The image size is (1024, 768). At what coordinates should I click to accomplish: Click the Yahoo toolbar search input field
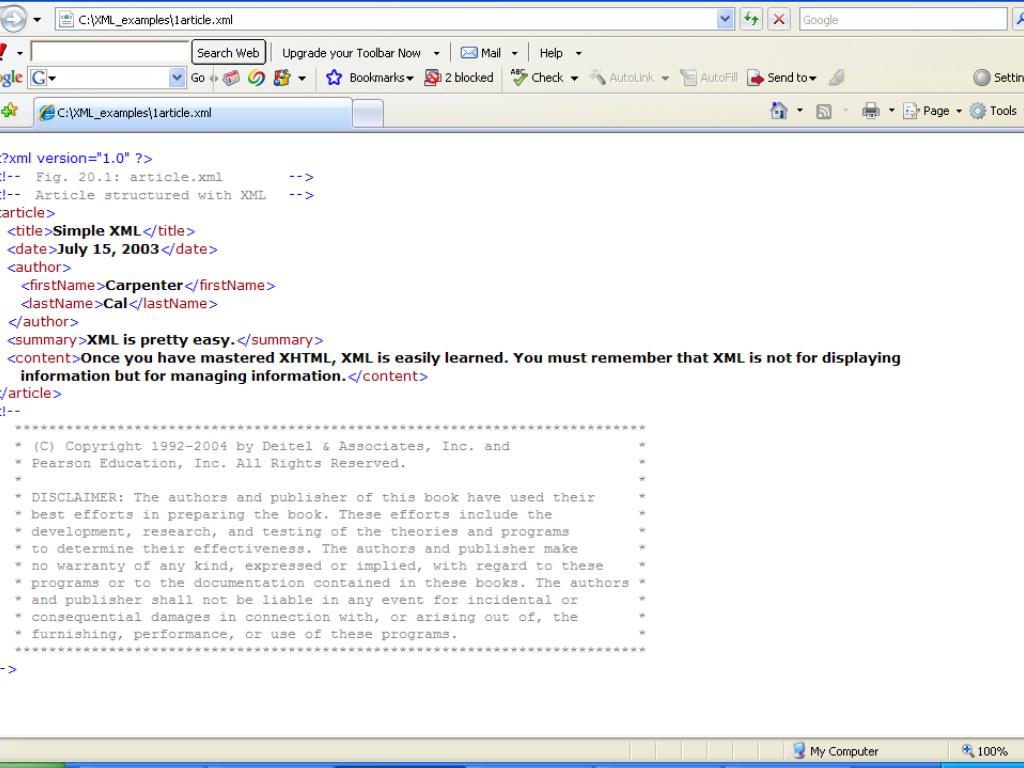(110, 52)
